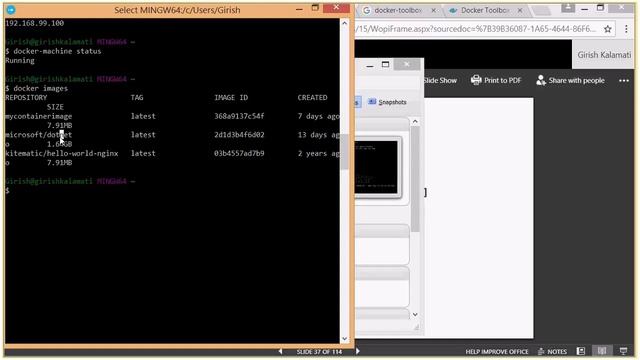
Task: Click the Chrome address bar URL
Action: coord(476,29)
